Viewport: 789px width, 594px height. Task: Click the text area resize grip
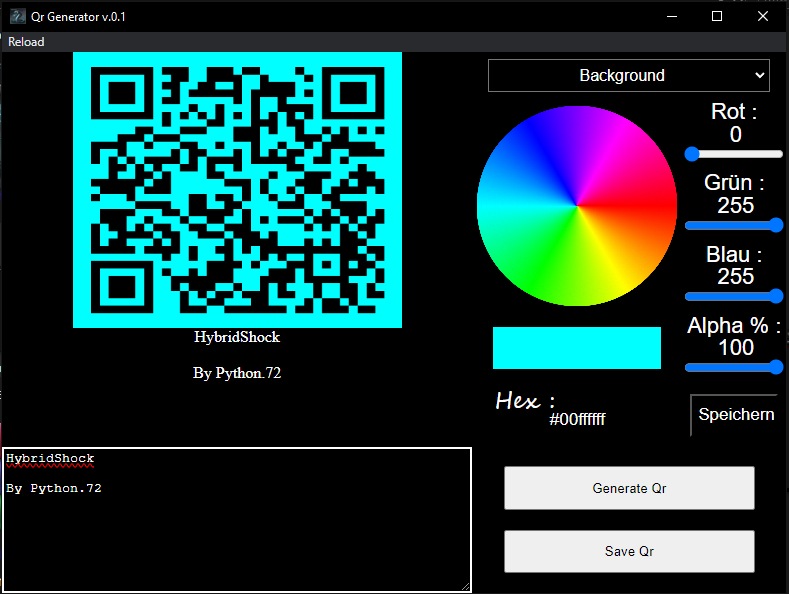pos(466,586)
